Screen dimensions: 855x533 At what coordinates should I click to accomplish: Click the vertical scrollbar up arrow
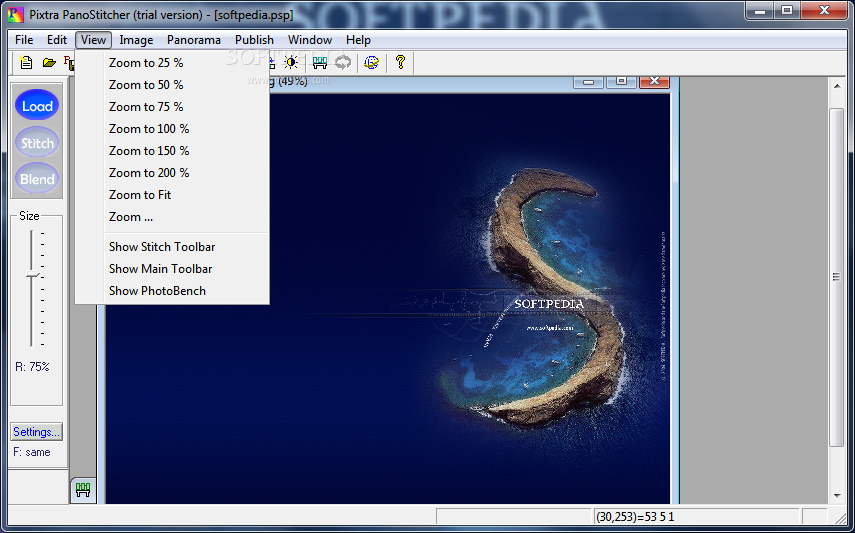[837, 86]
